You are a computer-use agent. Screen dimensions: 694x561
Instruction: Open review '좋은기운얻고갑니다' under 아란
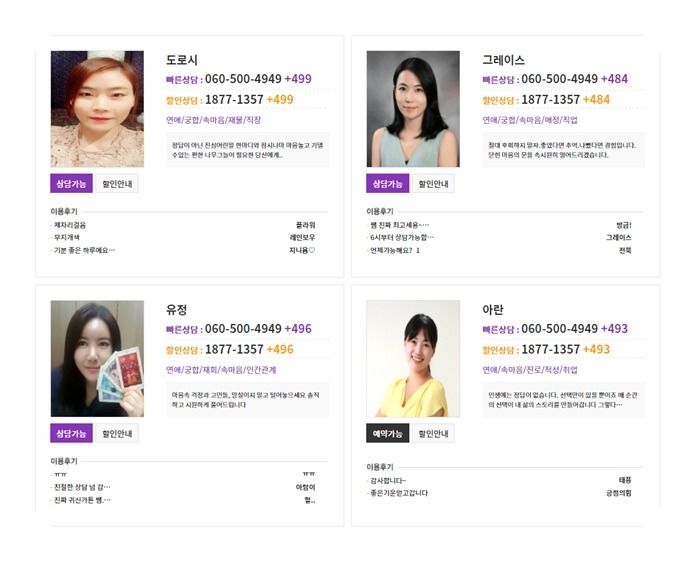click(399, 493)
